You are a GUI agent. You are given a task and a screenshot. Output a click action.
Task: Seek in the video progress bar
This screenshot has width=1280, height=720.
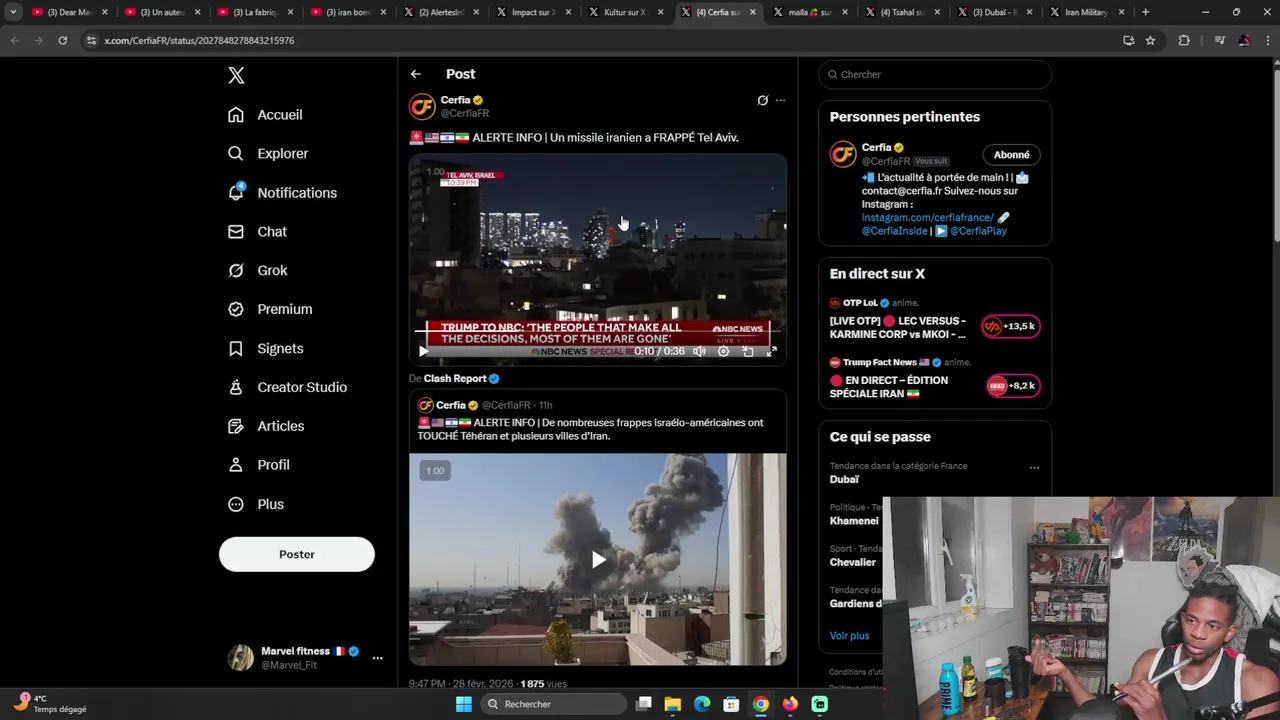coord(597,330)
